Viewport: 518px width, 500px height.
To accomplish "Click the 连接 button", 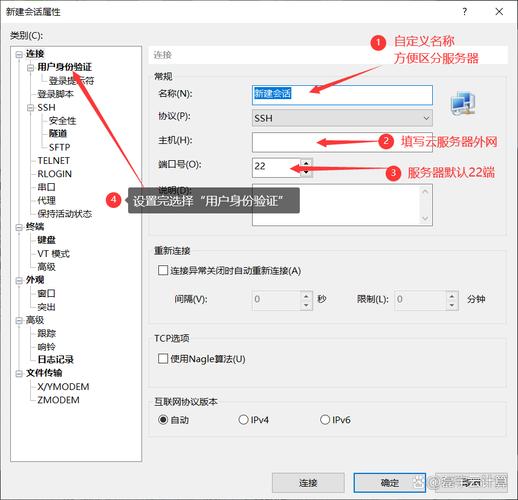I will click(308, 482).
